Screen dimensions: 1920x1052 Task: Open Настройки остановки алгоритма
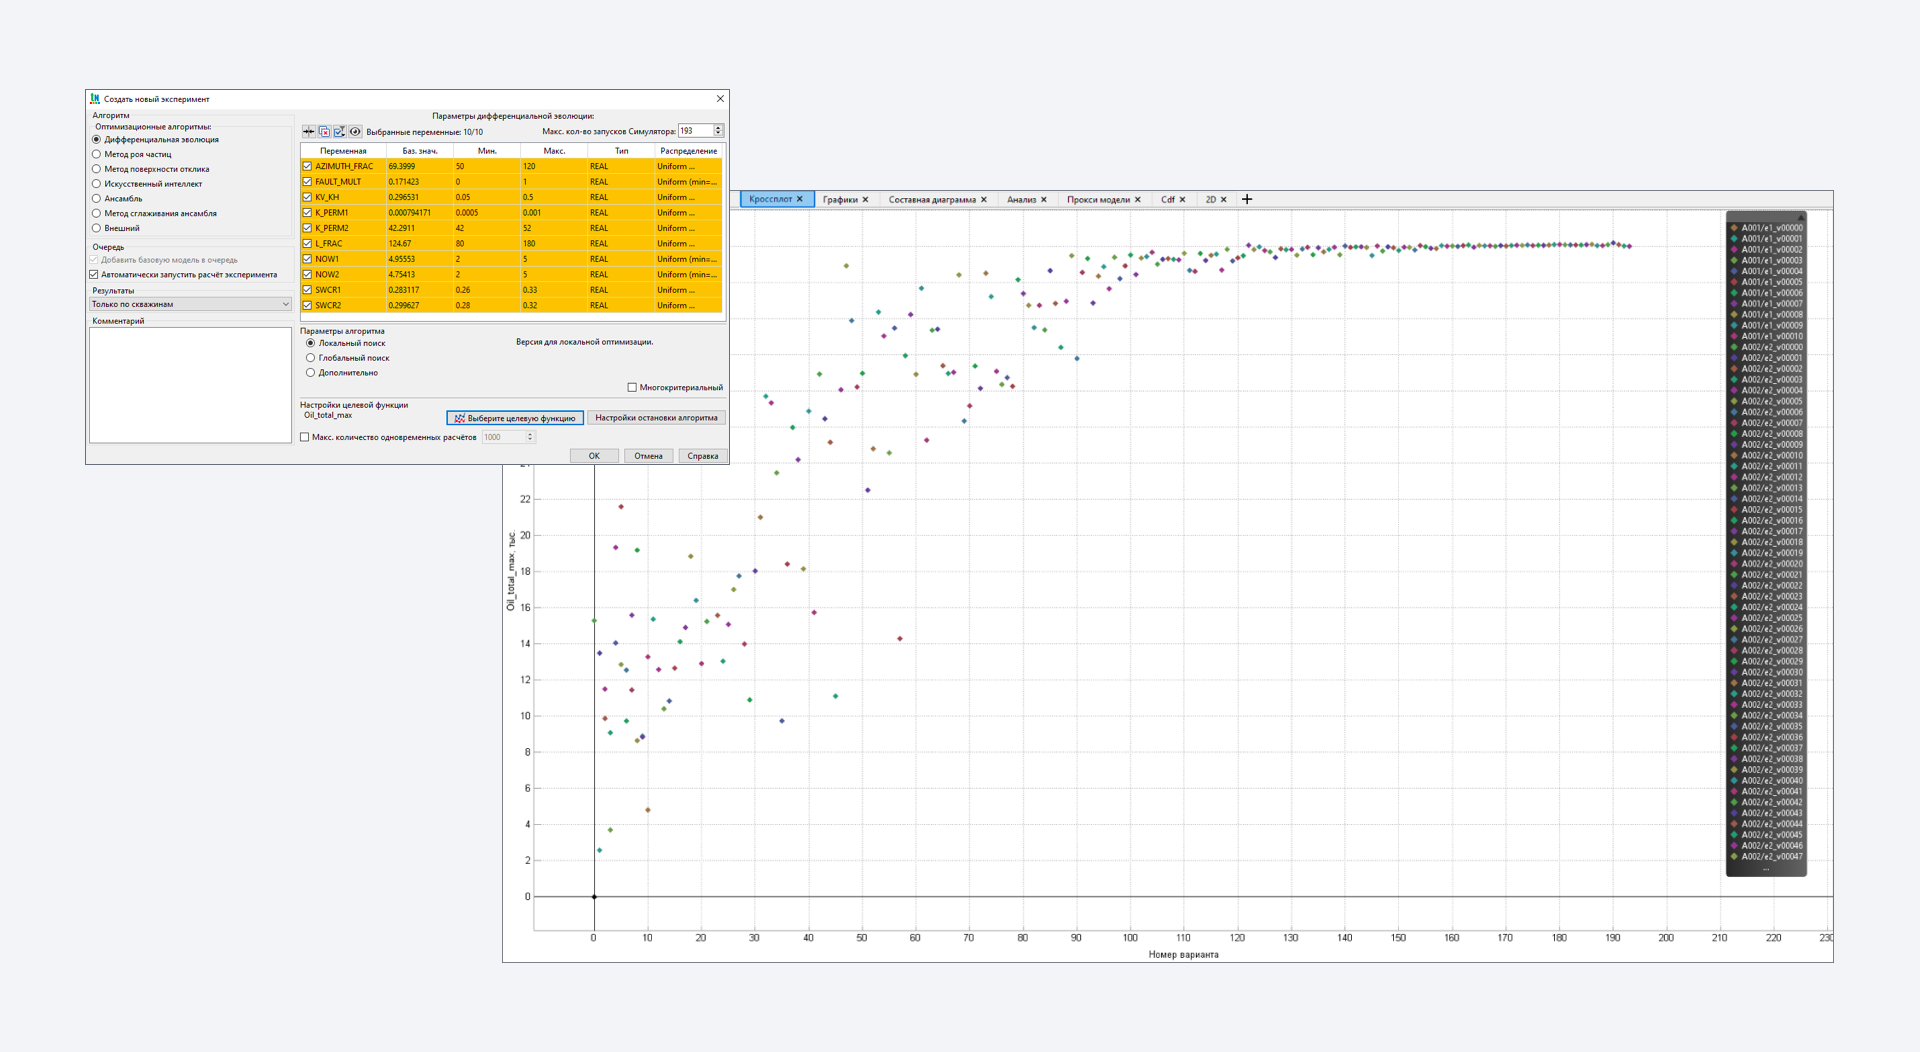click(x=656, y=418)
